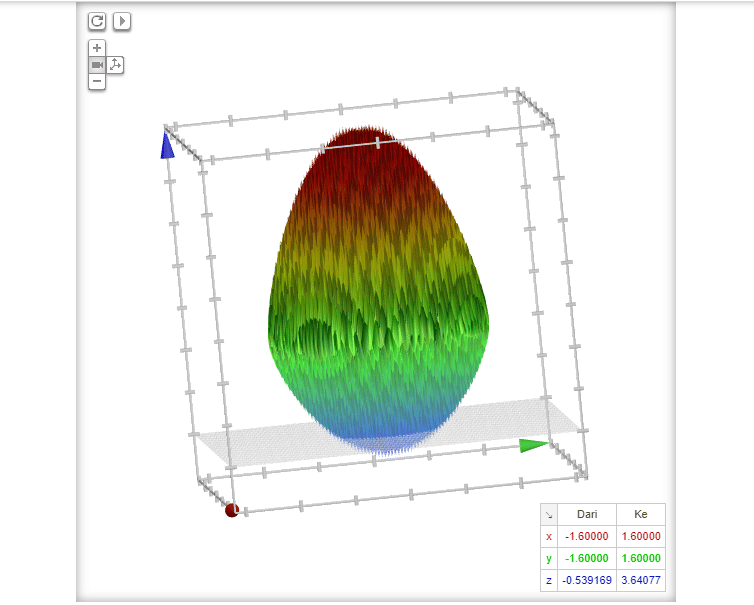Edit the z 'Dari' value -0.539169

point(587,580)
